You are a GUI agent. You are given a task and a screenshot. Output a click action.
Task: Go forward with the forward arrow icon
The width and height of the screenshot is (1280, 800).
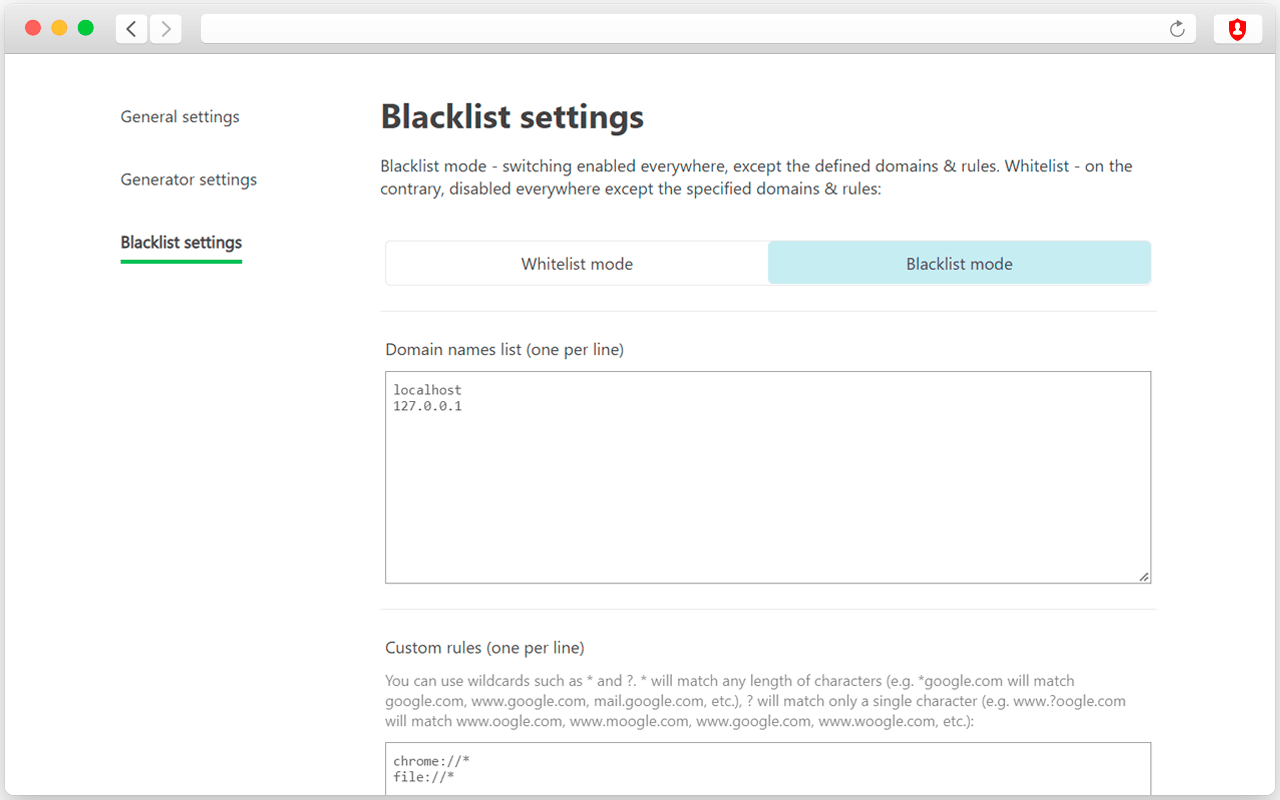click(166, 28)
